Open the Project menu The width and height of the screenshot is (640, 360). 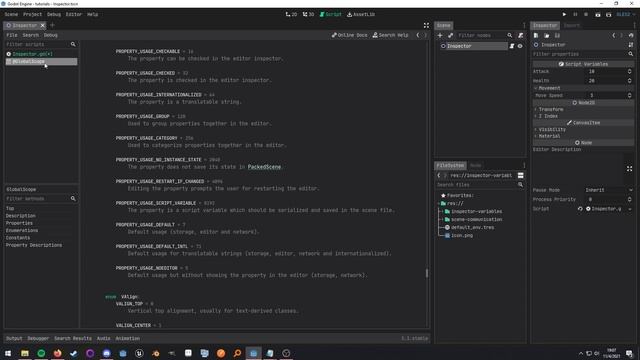32,14
